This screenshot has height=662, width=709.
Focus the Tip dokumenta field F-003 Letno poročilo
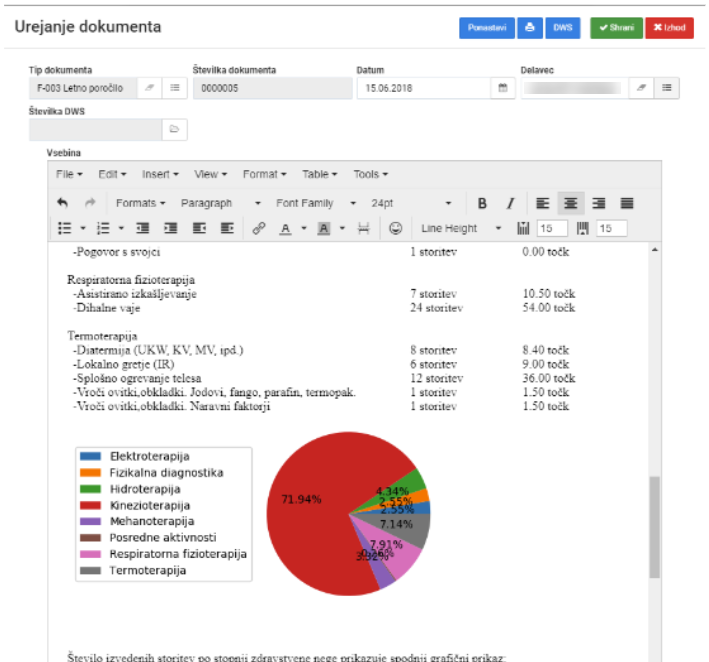[x=83, y=88]
